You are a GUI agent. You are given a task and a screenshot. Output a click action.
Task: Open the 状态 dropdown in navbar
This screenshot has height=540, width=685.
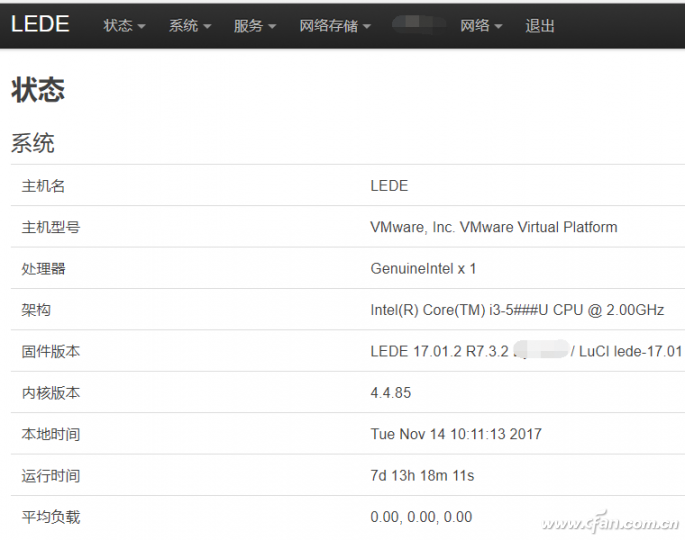[124, 26]
